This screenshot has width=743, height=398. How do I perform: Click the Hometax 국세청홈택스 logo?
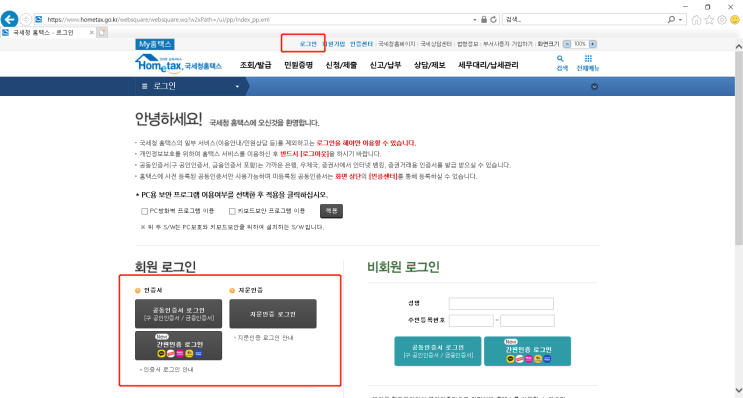[x=178, y=64]
